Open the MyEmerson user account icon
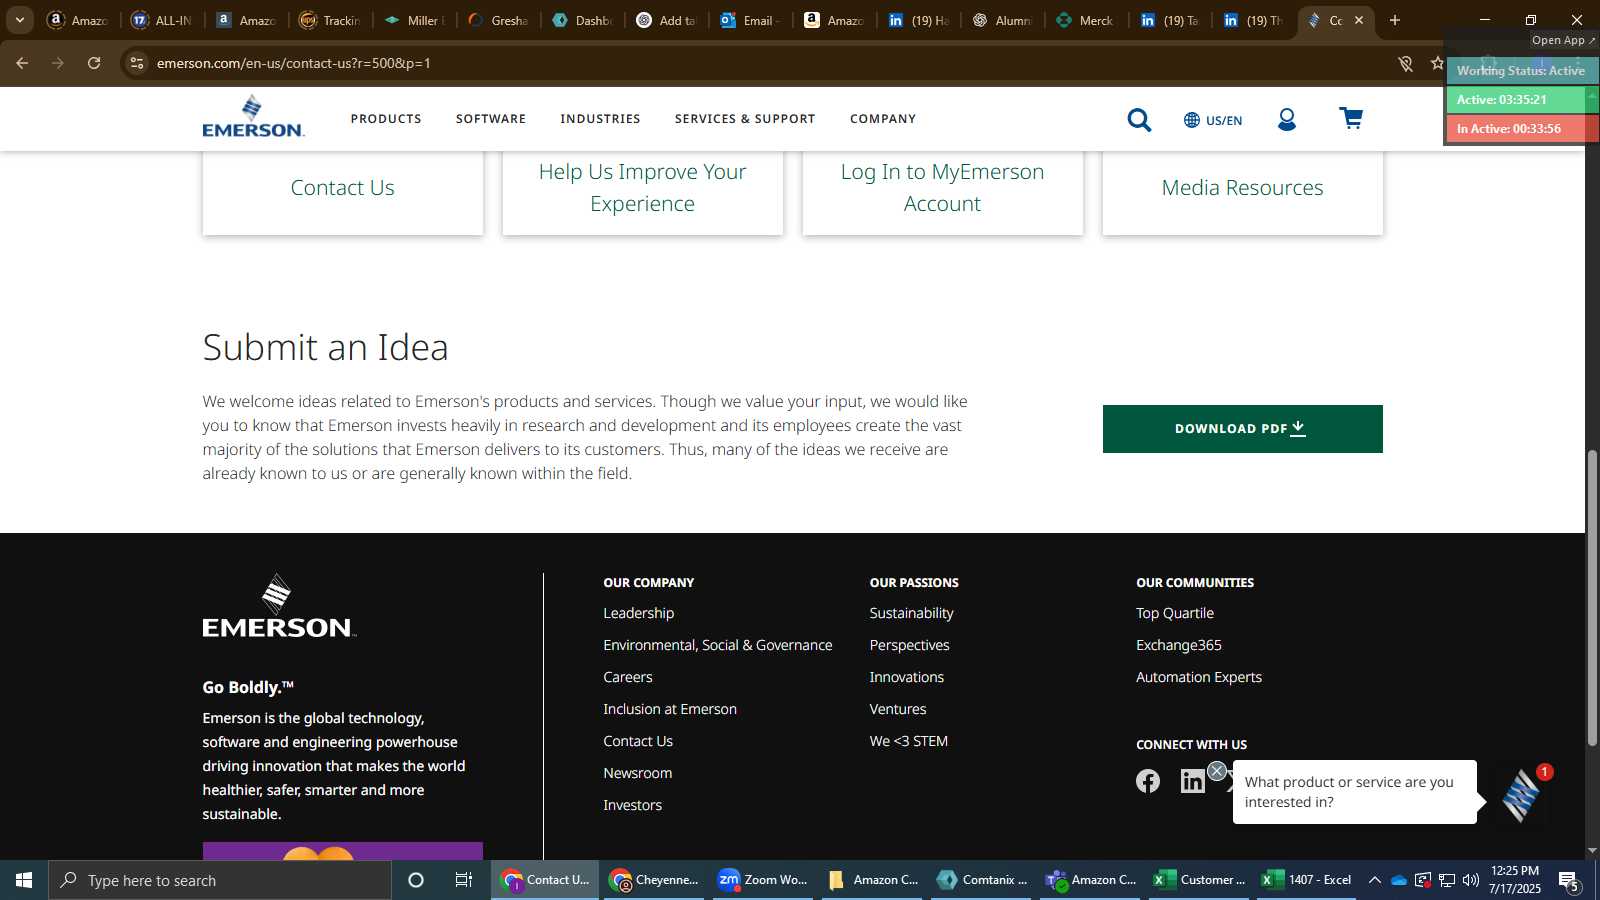The image size is (1600, 900). 1287,120
